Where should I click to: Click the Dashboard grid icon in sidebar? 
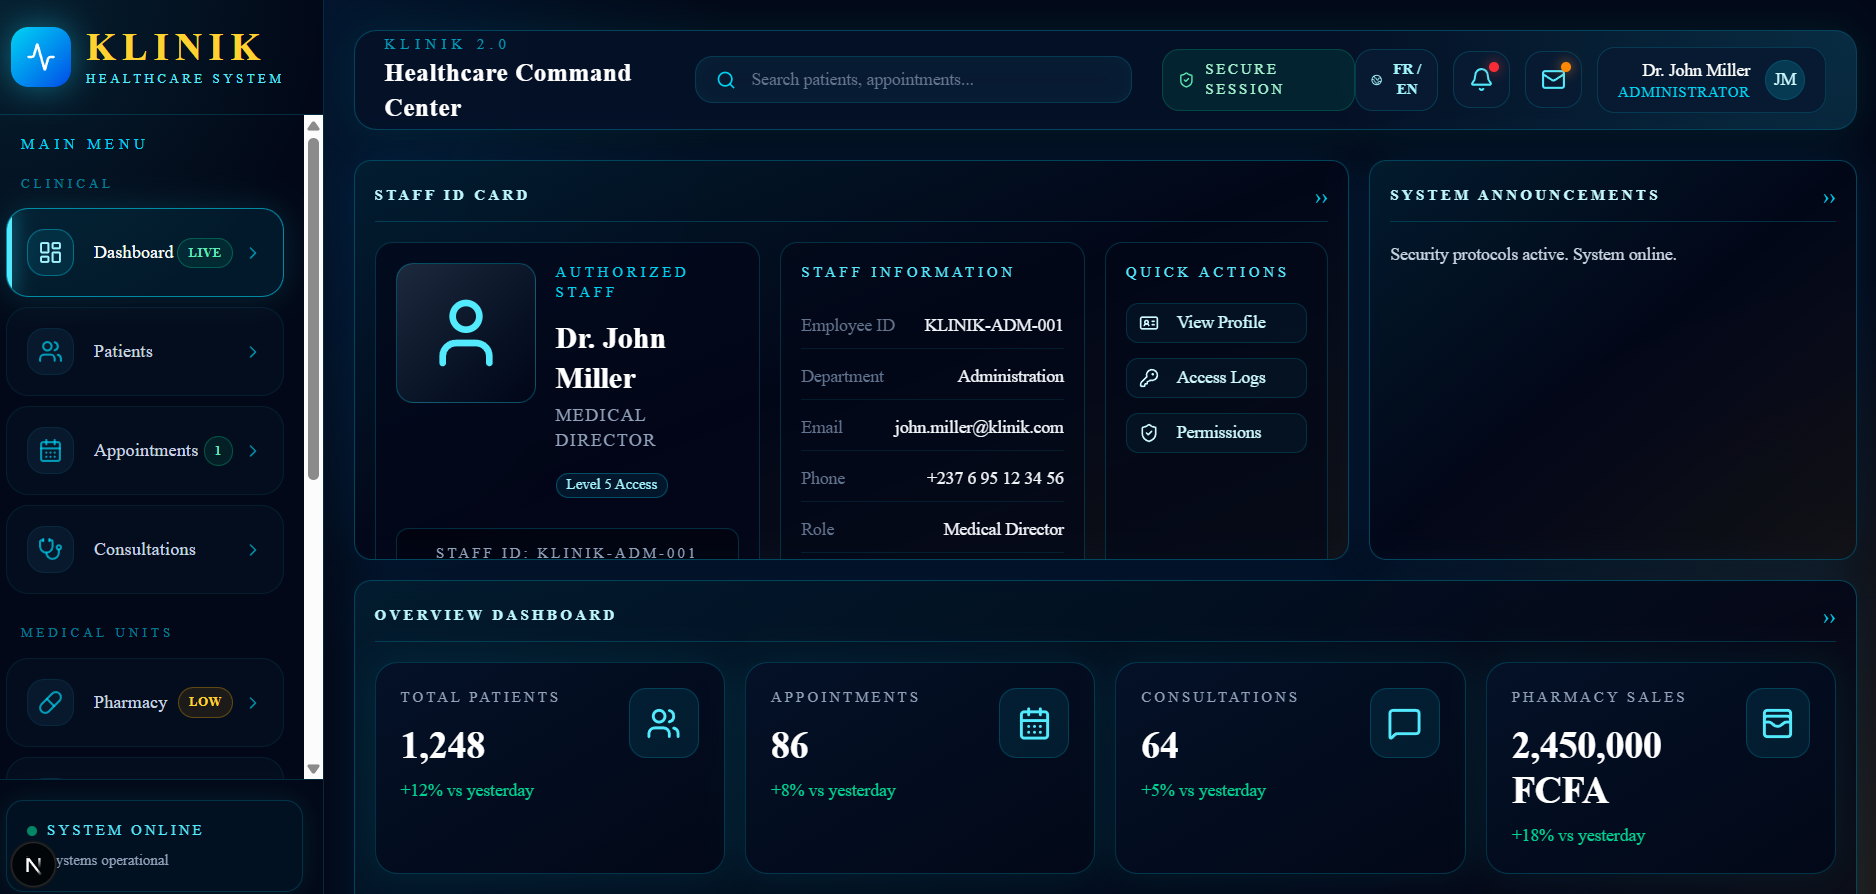point(50,252)
